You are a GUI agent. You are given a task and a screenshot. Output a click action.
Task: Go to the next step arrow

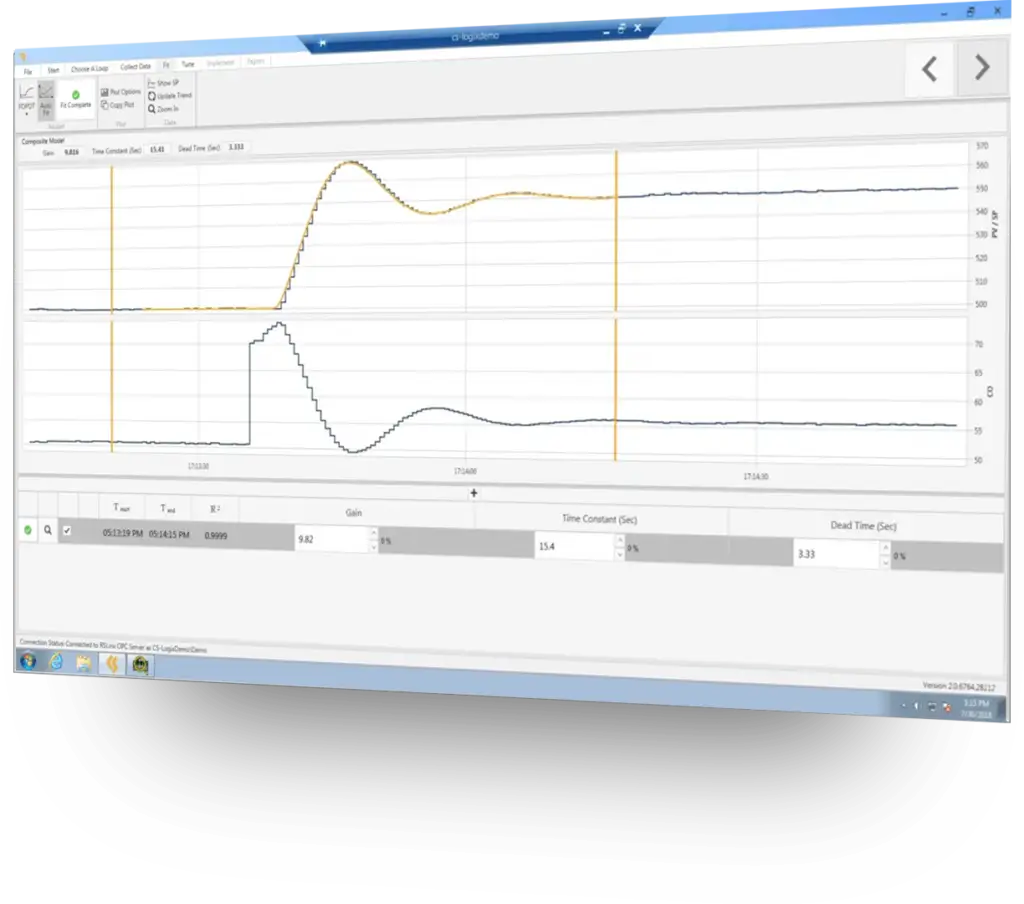tap(981, 67)
